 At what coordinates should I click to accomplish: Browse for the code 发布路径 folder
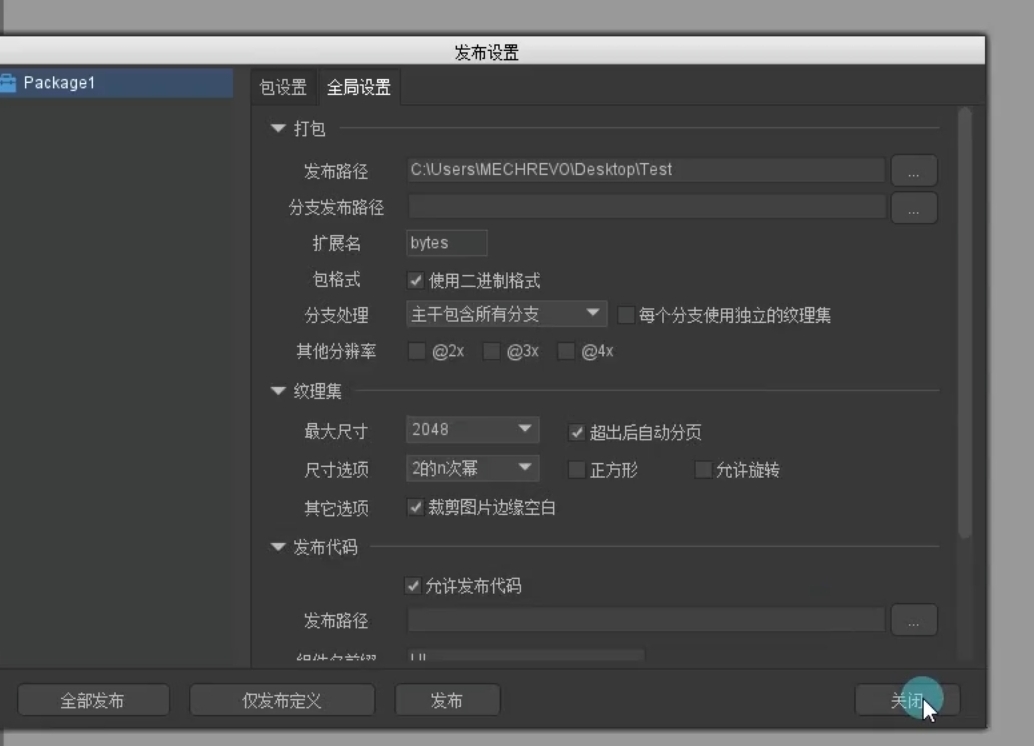(913, 621)
